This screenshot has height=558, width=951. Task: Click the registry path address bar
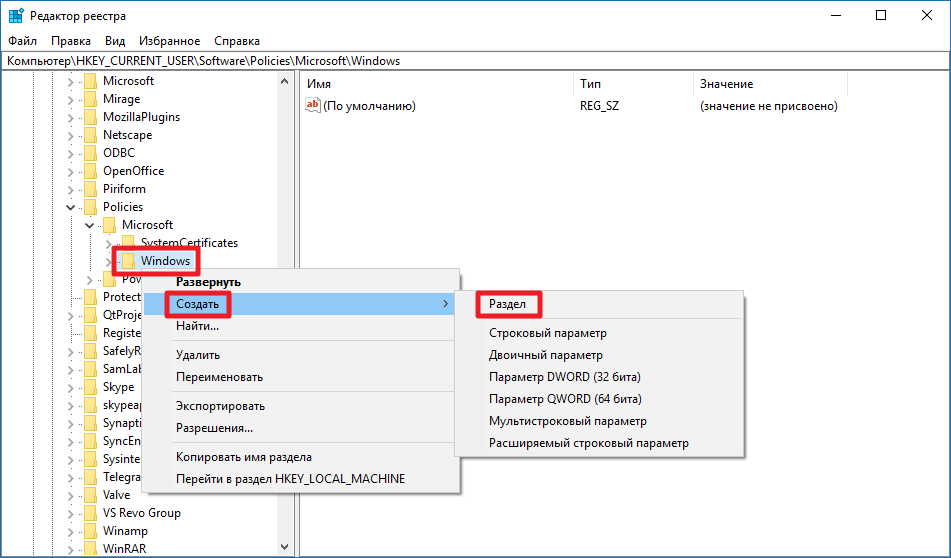click(x=476, y=61)
